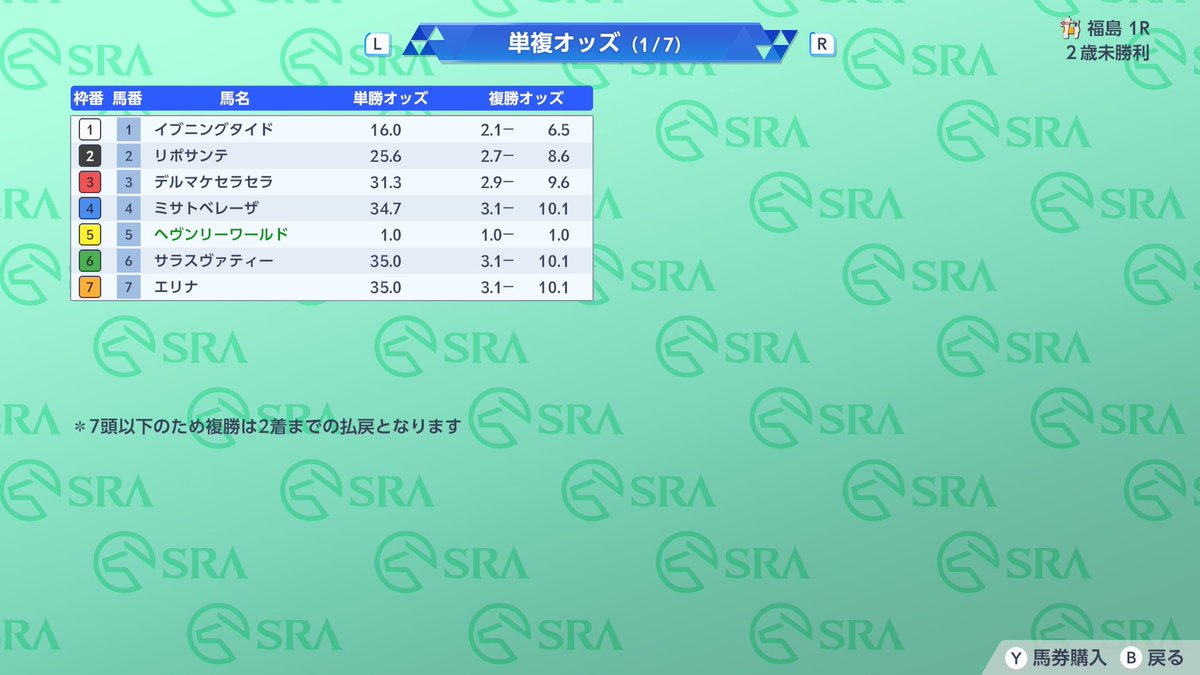
Task: Click the 単勝オッズ column header
Action: pyautogui.click(x=390, y=98)
